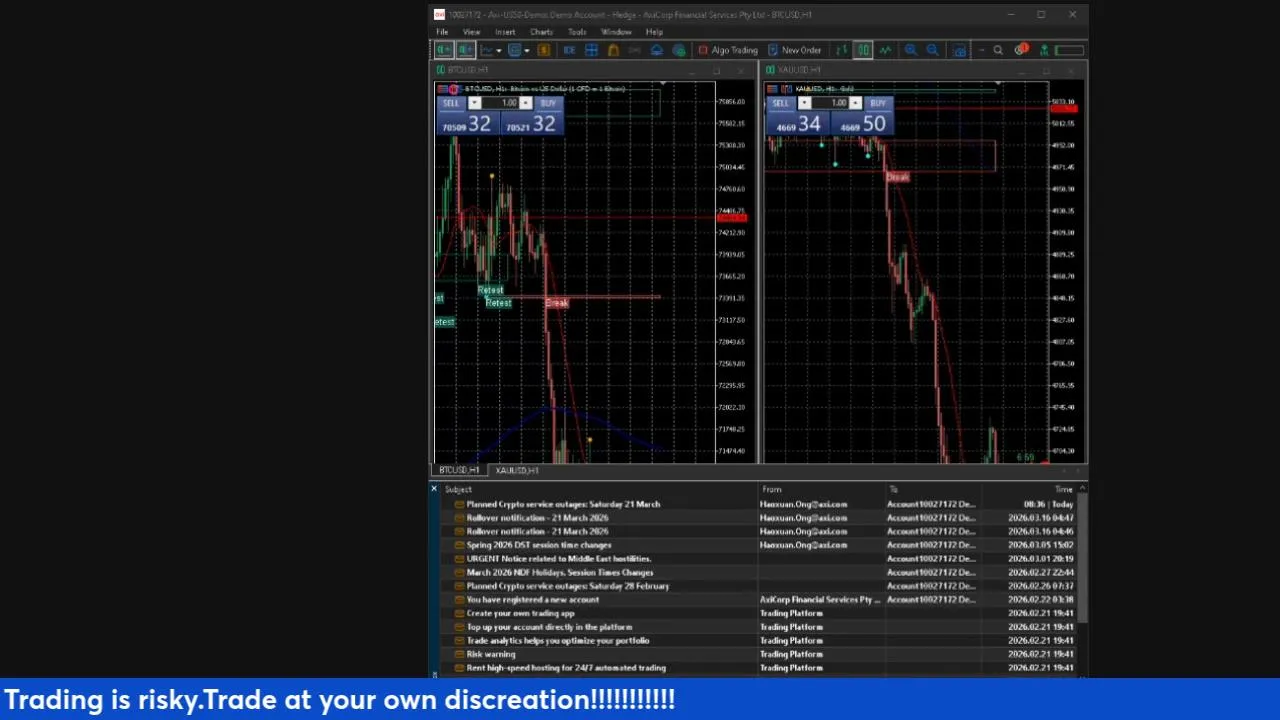
Task: Click BUY on the XAUUSD chart panel
Action: (x=878, y=103)
